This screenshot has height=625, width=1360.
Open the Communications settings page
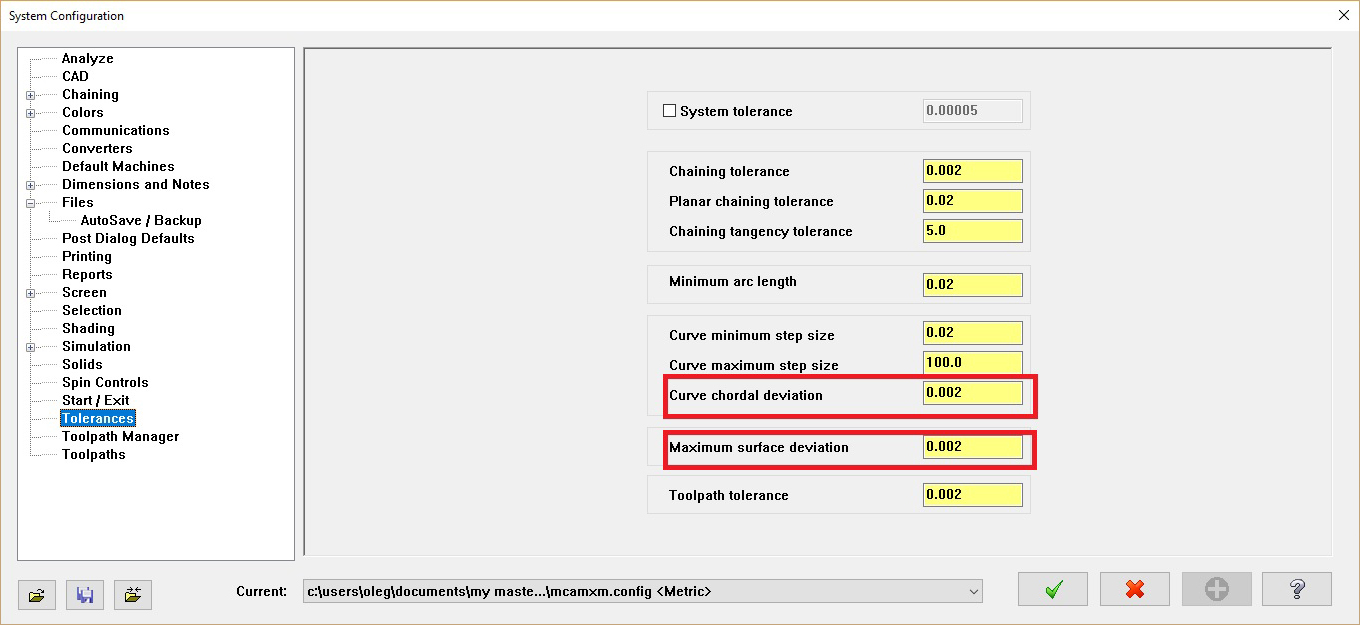[116, 131]
